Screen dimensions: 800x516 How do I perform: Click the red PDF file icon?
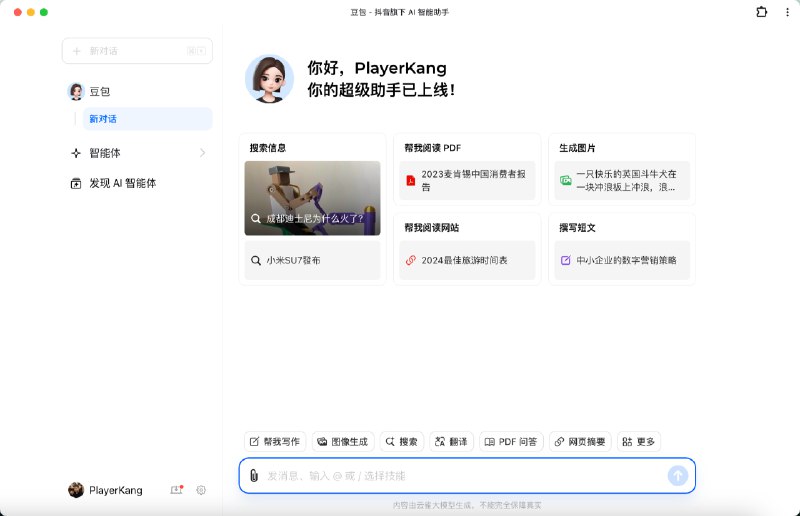click(411, 180)
